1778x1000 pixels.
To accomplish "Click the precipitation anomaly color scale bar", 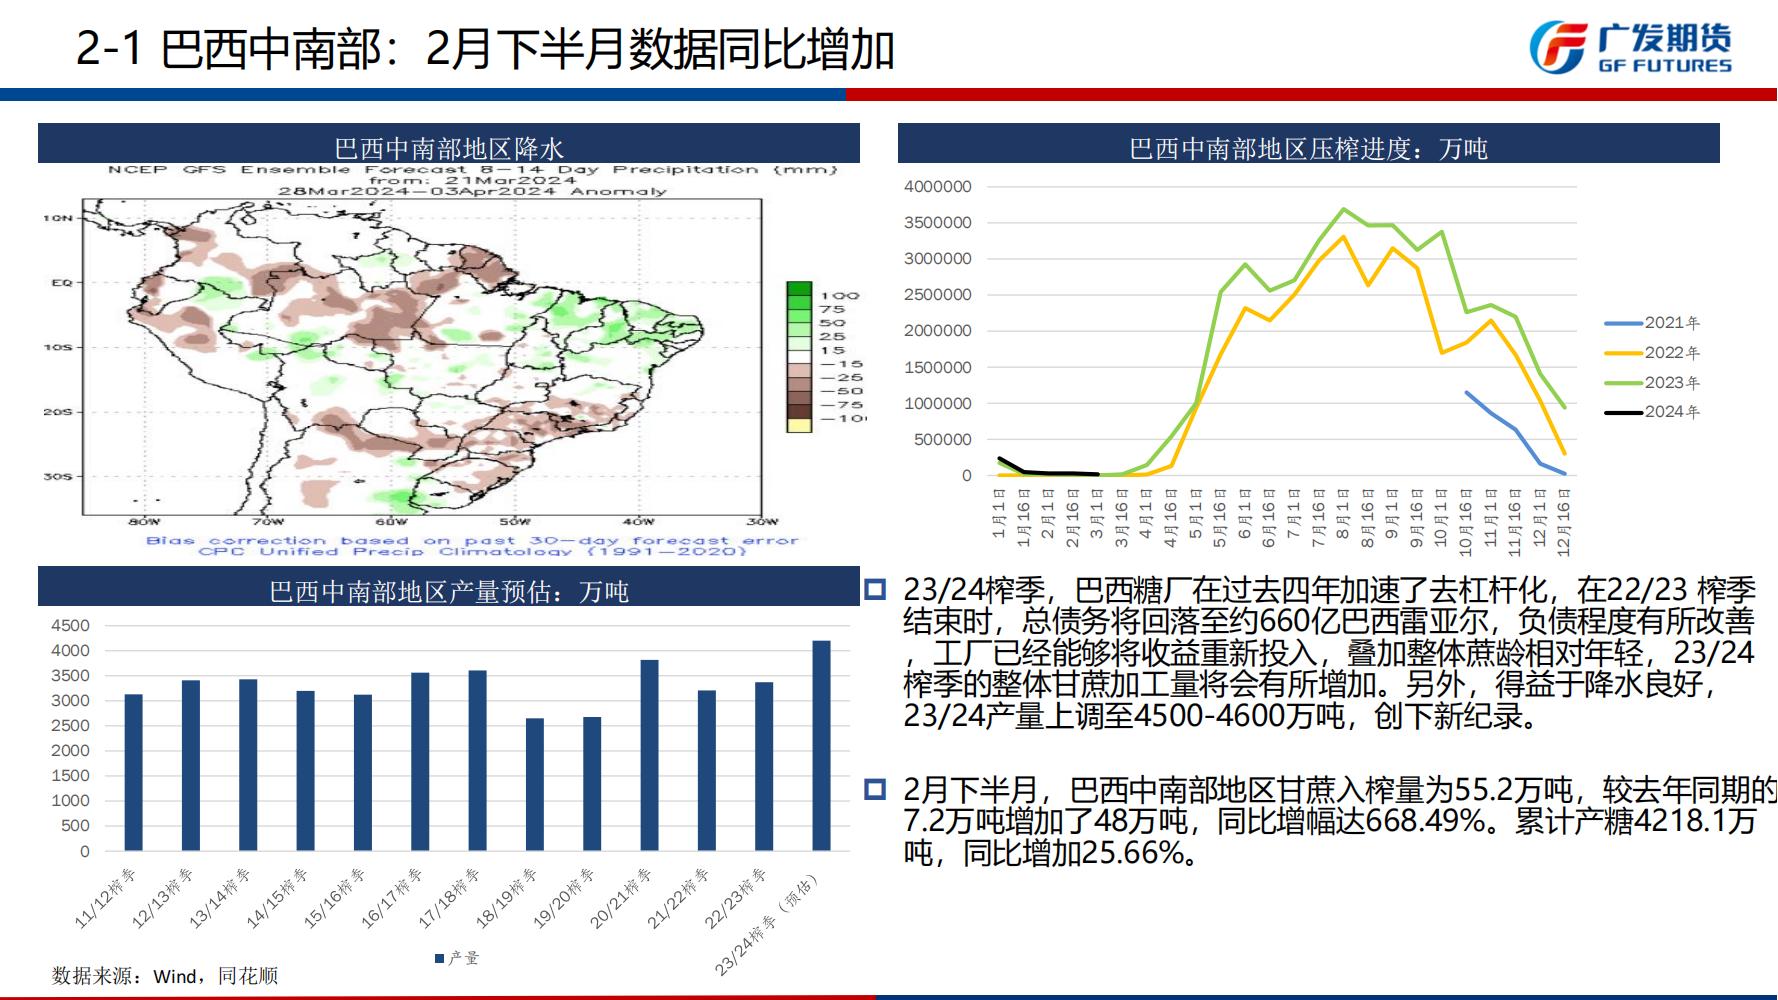I will tap(799, 356).
